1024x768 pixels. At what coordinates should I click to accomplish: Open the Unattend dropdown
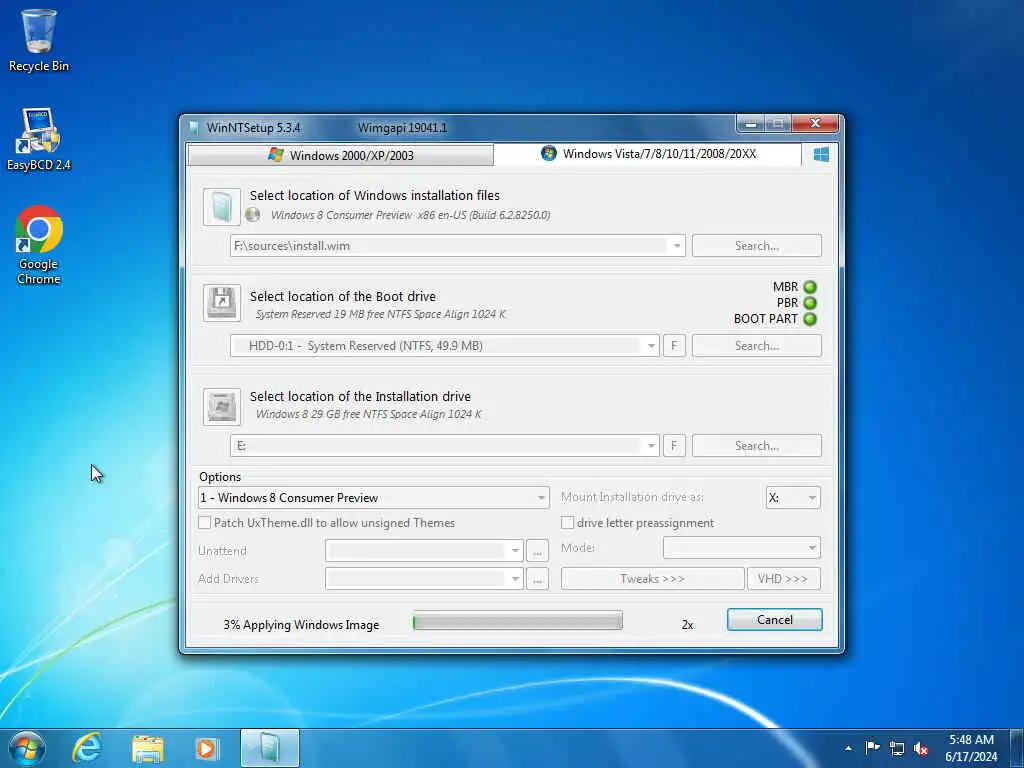[x=515, y=551]
